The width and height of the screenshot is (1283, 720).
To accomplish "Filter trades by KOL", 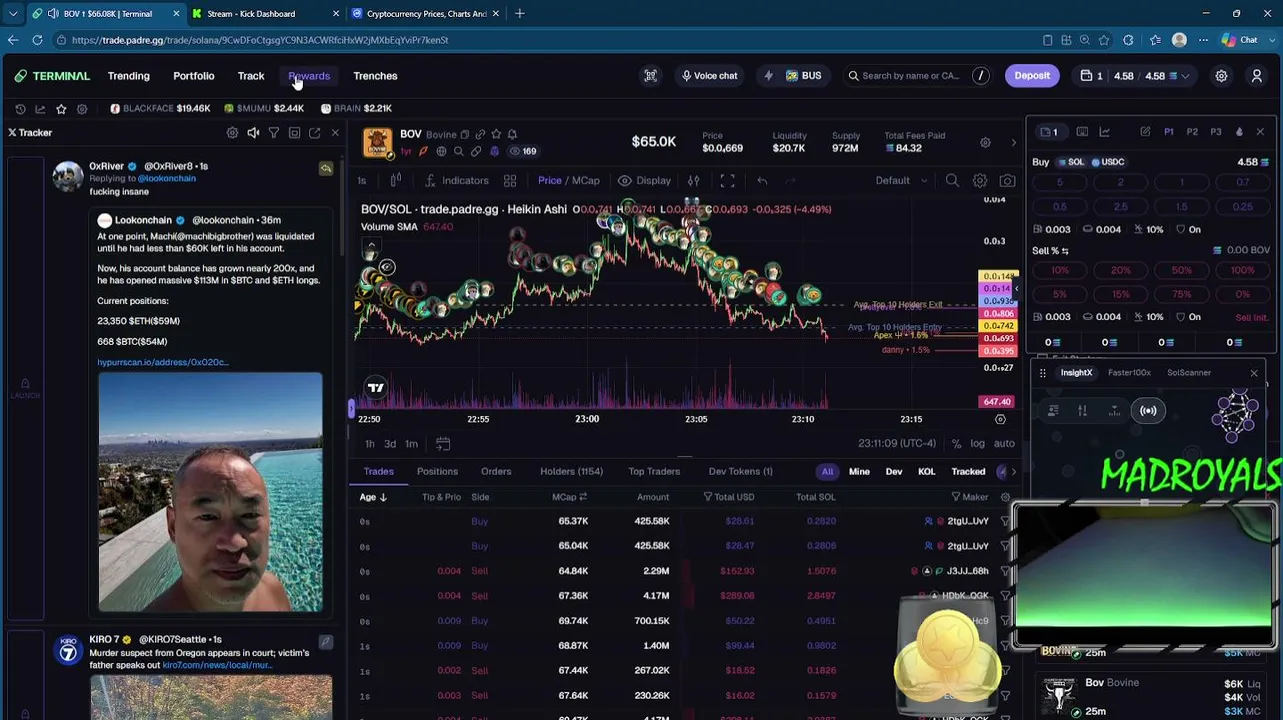I will point(927,471).
